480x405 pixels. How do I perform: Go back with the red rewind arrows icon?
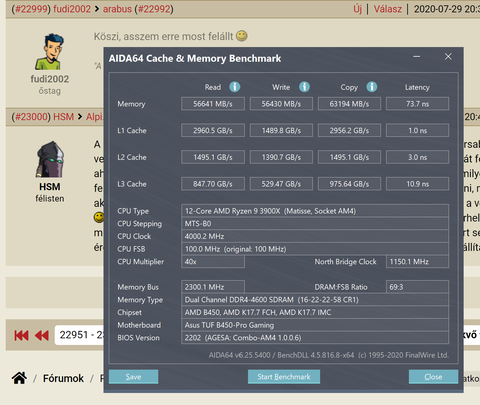[x=42, y=335]
